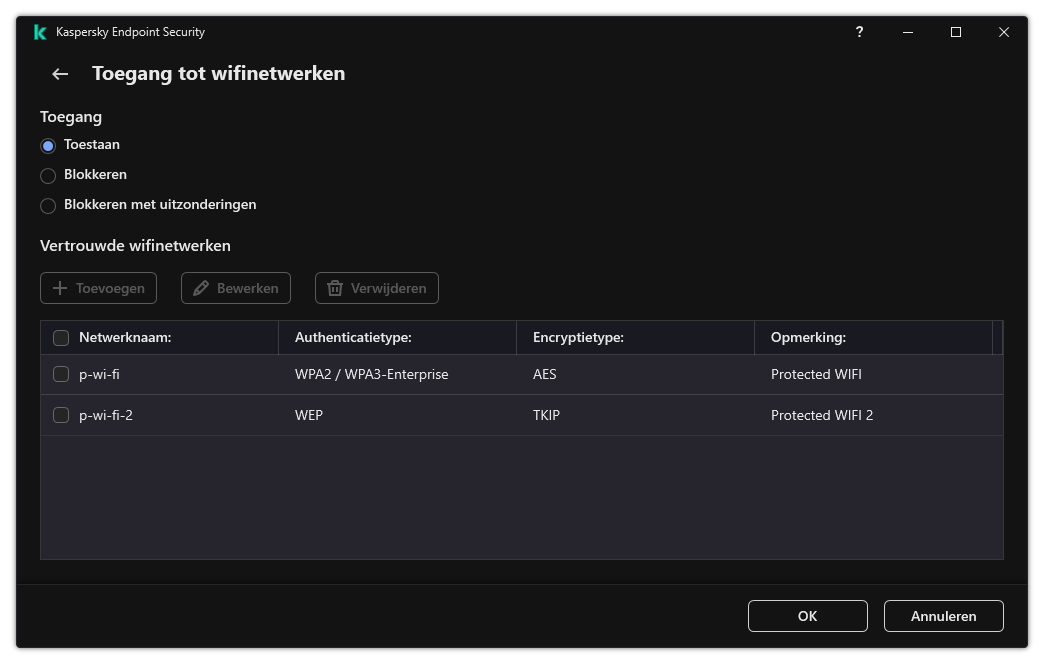Dismiss the dialog via Annuleren
1044x664 pixels.
pyautogui.click(x=943, y=616)
